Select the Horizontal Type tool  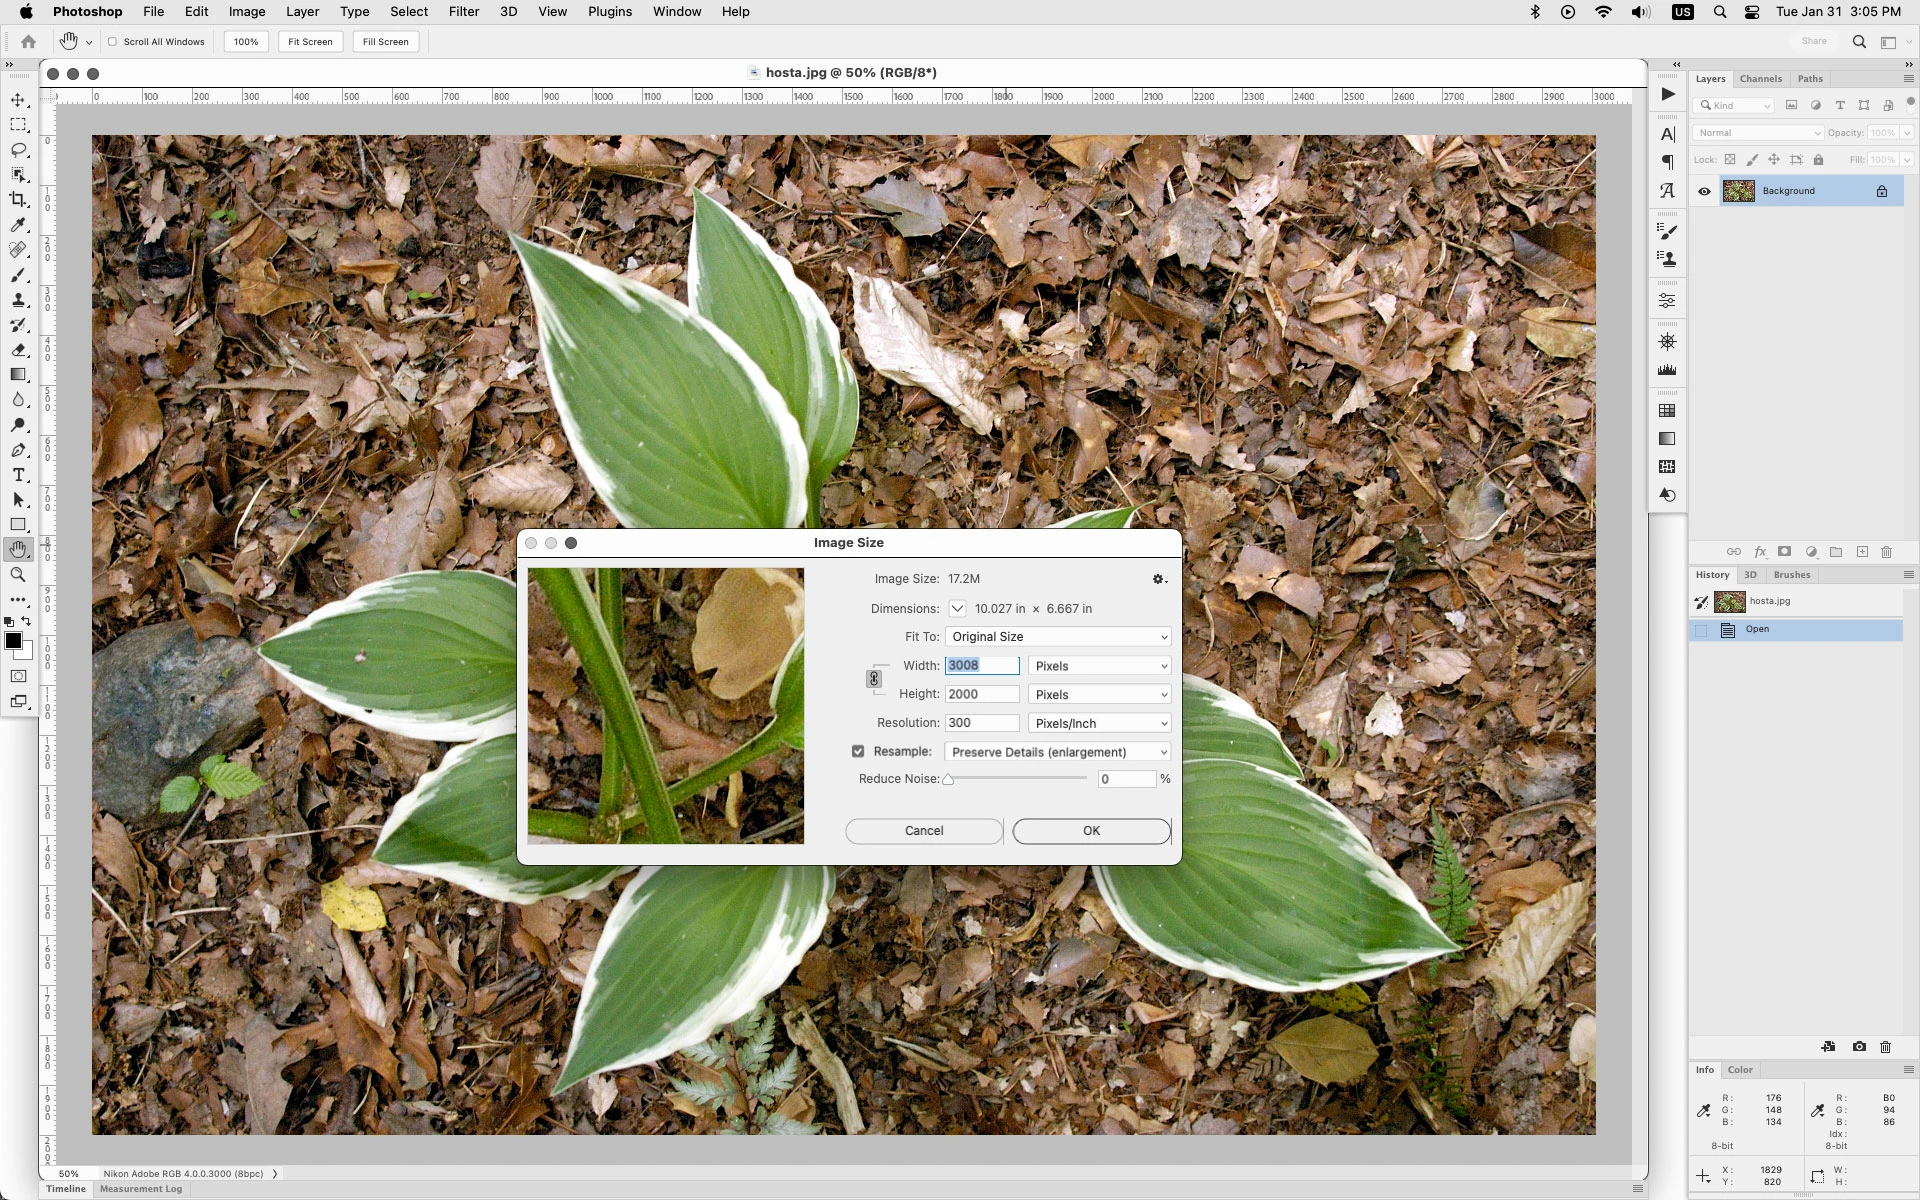pyautogui.click(x=18, y=475)
